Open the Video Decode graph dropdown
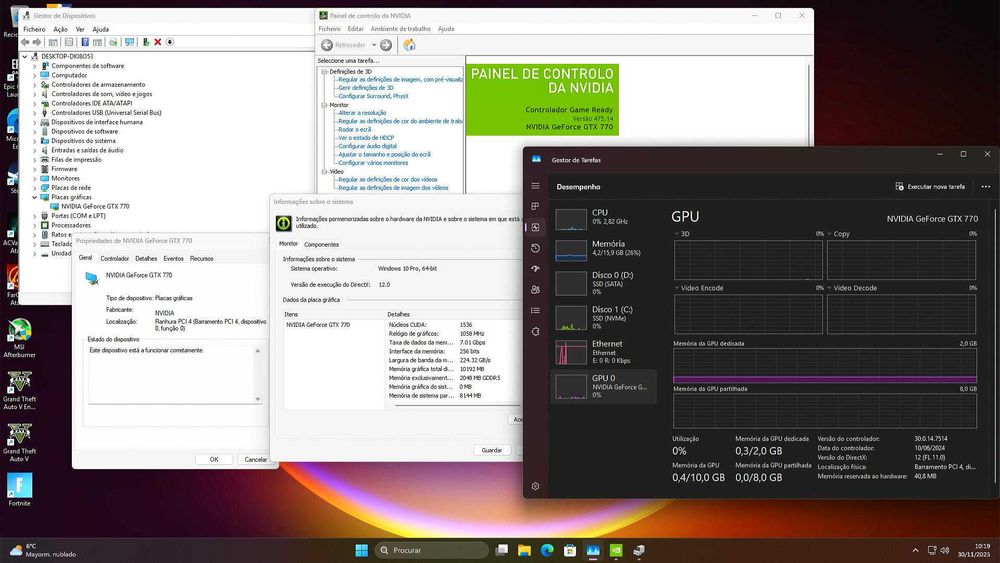 [x=830, y=288]
